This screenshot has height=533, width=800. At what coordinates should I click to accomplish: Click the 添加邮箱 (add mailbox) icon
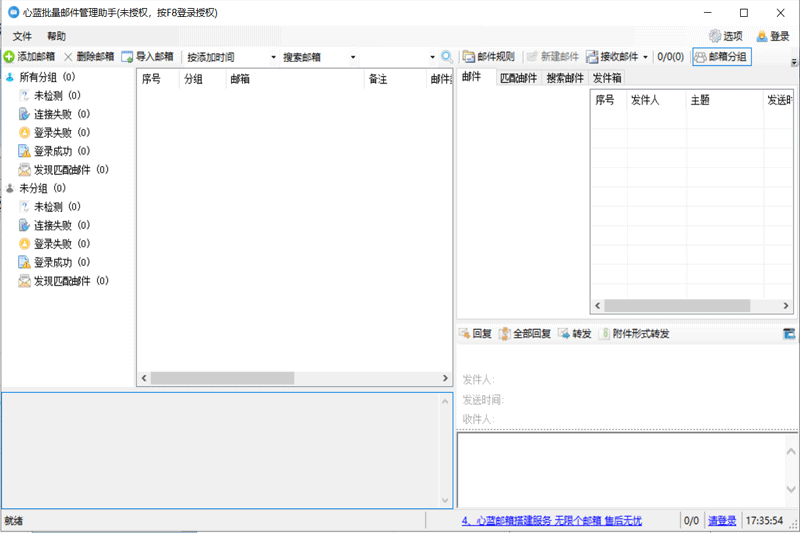click(x=9, y=57)
